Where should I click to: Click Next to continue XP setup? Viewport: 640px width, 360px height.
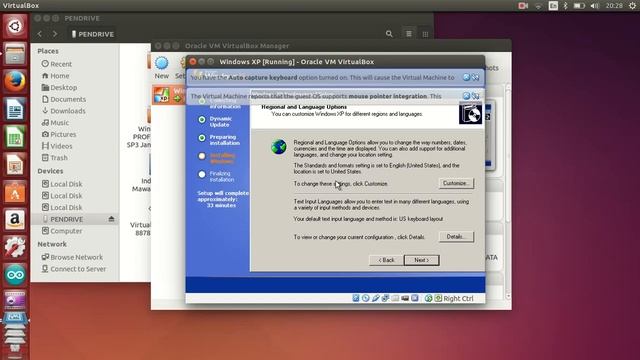422,260
